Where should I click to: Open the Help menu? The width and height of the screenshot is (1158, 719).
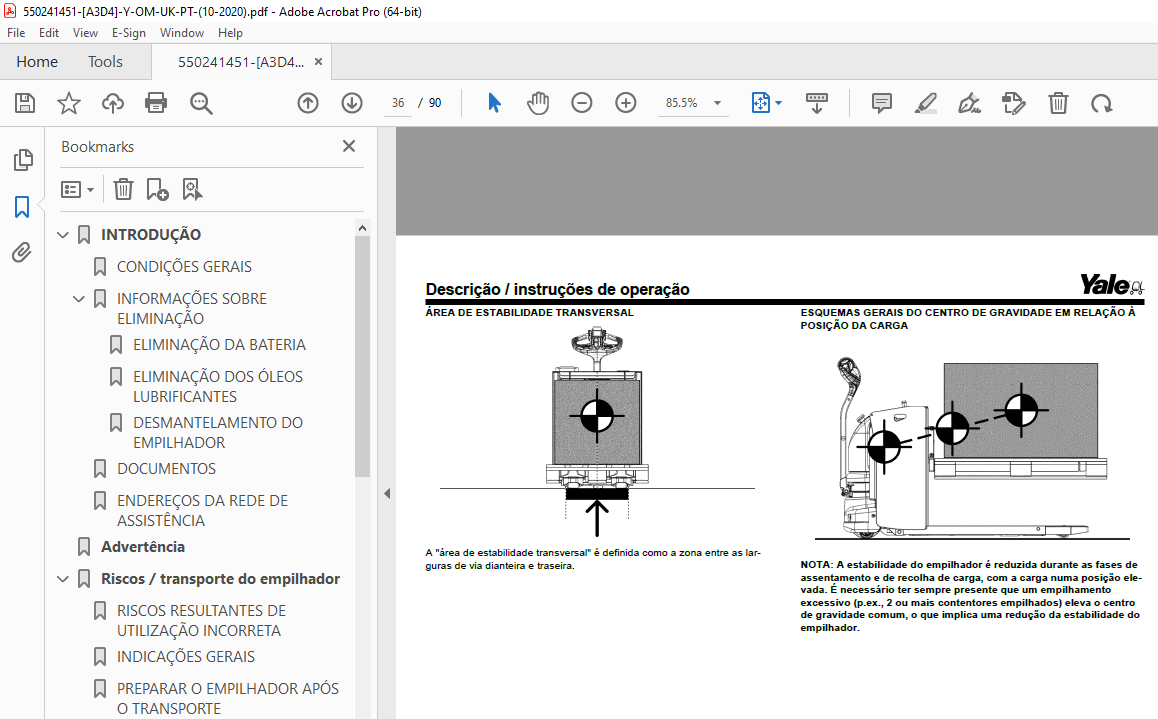230,32
